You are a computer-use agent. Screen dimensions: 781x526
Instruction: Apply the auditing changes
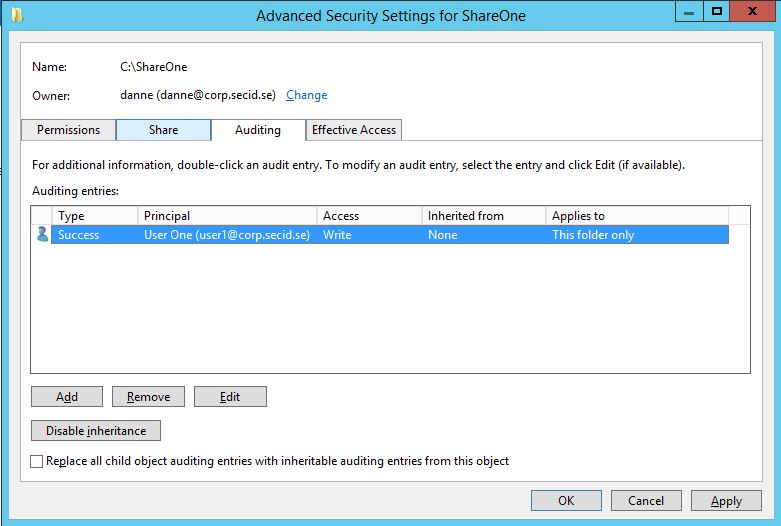tap(726, 501)
